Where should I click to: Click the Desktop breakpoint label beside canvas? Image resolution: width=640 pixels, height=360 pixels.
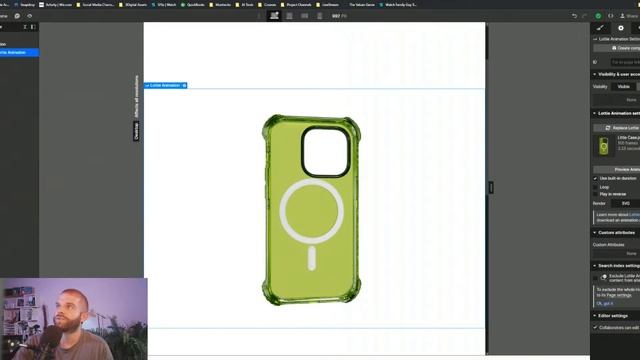(x=136, y=131)
